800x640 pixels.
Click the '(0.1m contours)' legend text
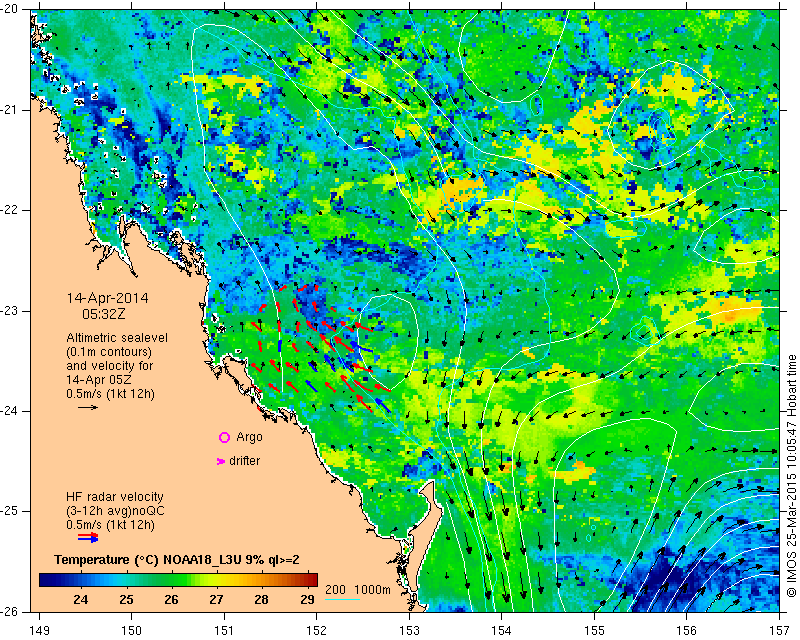109,352
